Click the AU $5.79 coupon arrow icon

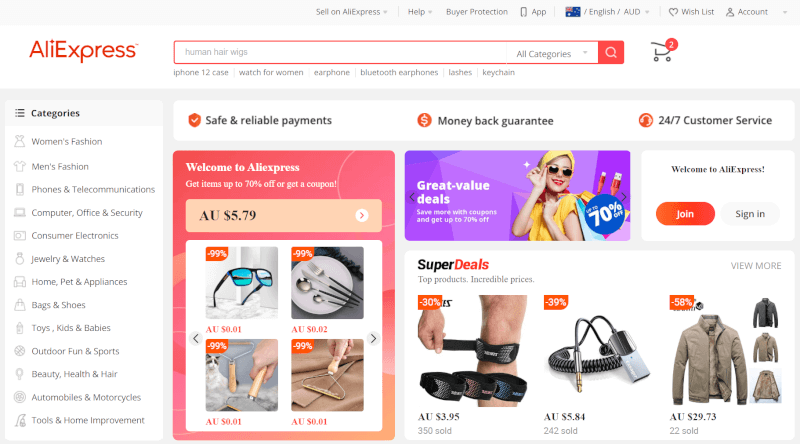pos(362,215)
